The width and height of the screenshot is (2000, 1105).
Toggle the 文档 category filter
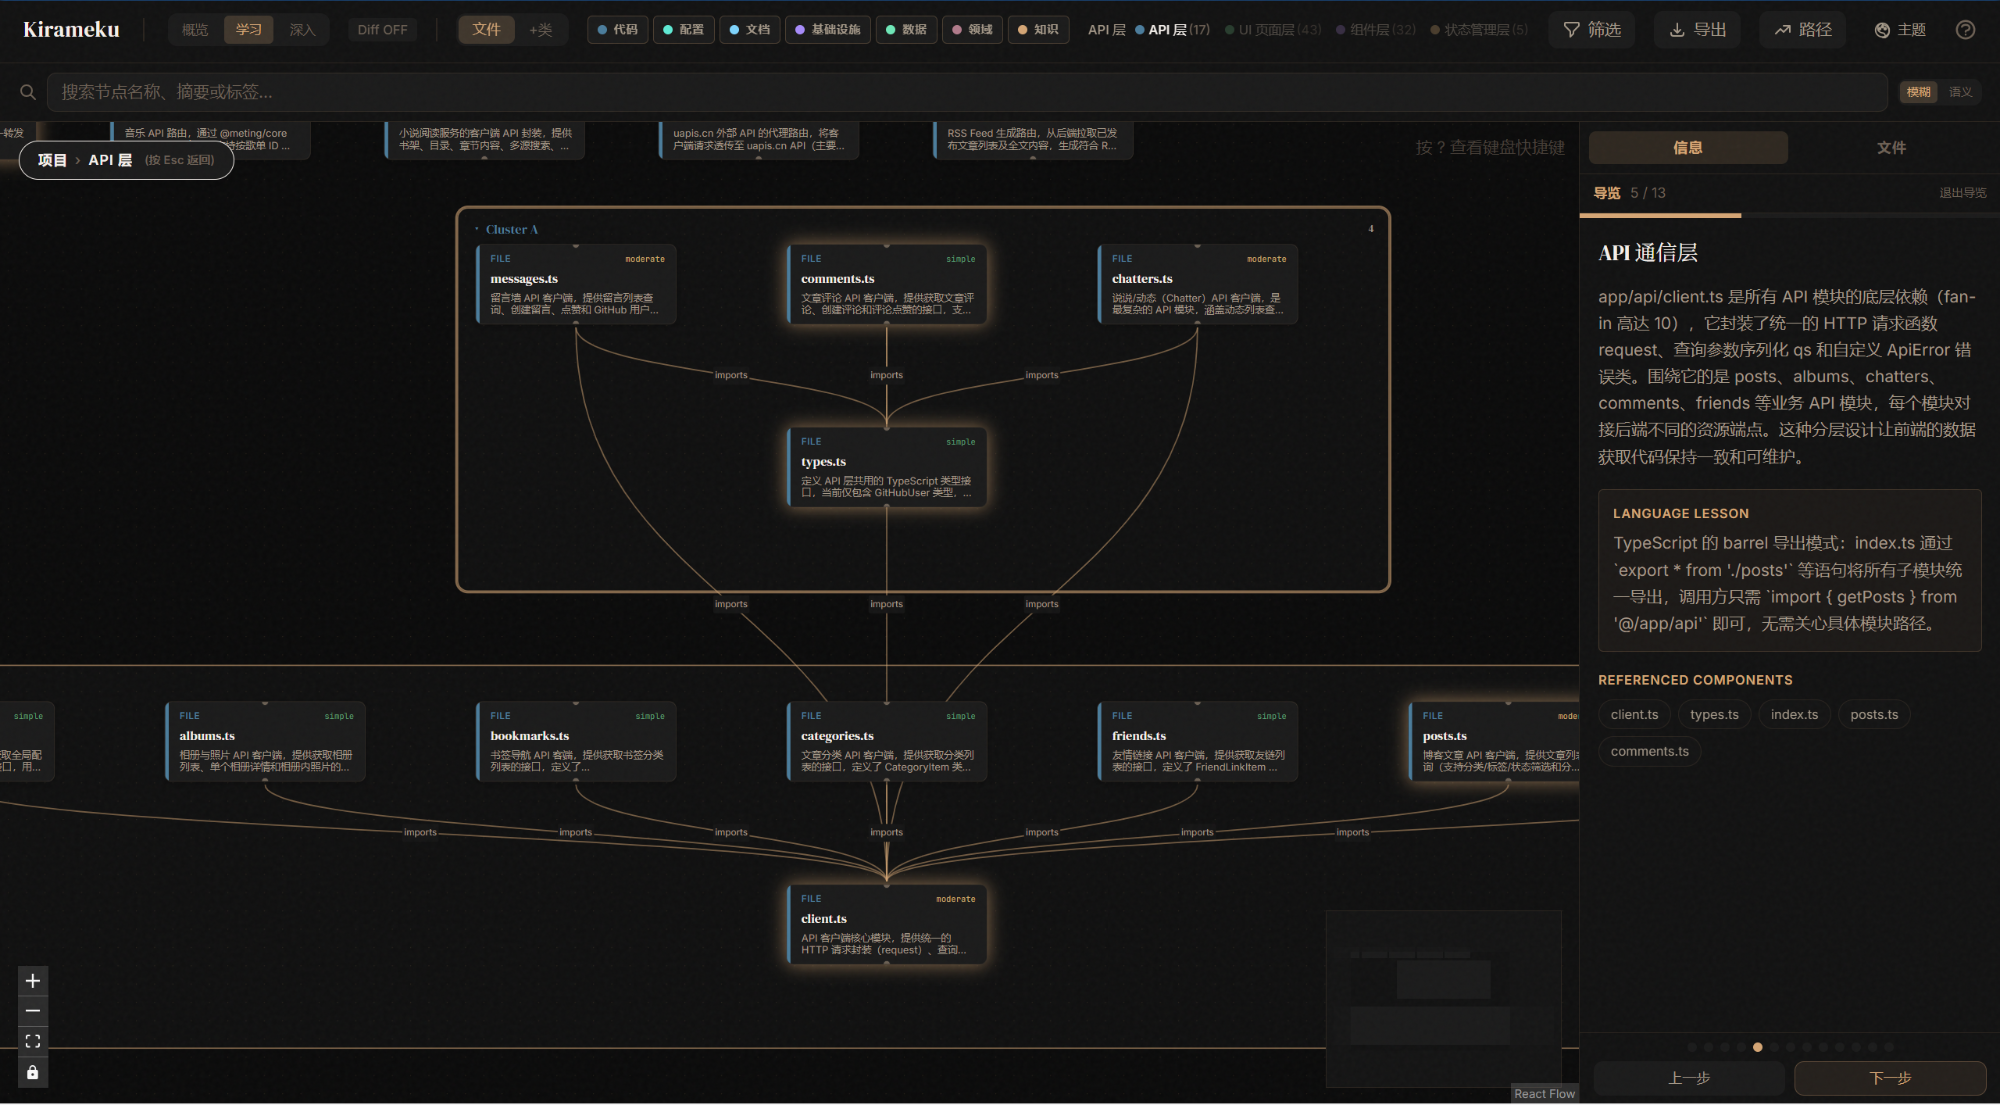pyautogui.click(x=750, y=30)
